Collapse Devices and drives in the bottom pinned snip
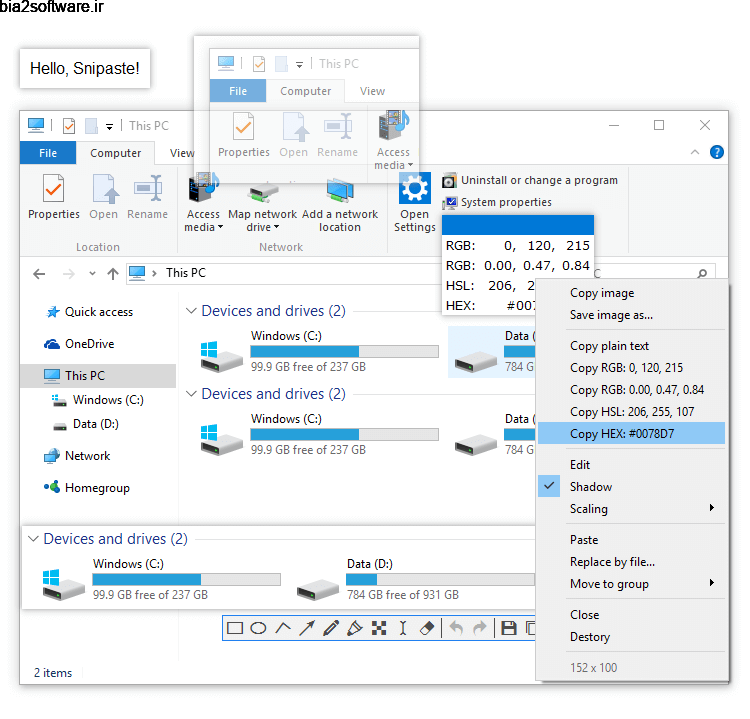 click(x=33, y=539)
